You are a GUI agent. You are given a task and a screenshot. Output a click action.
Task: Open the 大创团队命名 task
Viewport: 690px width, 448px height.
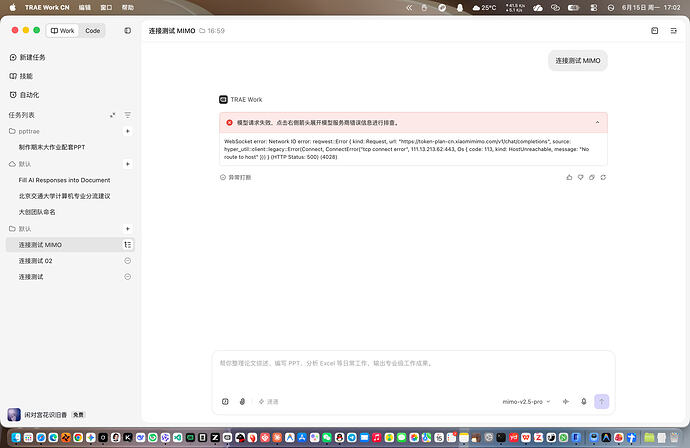pos(37,212)
